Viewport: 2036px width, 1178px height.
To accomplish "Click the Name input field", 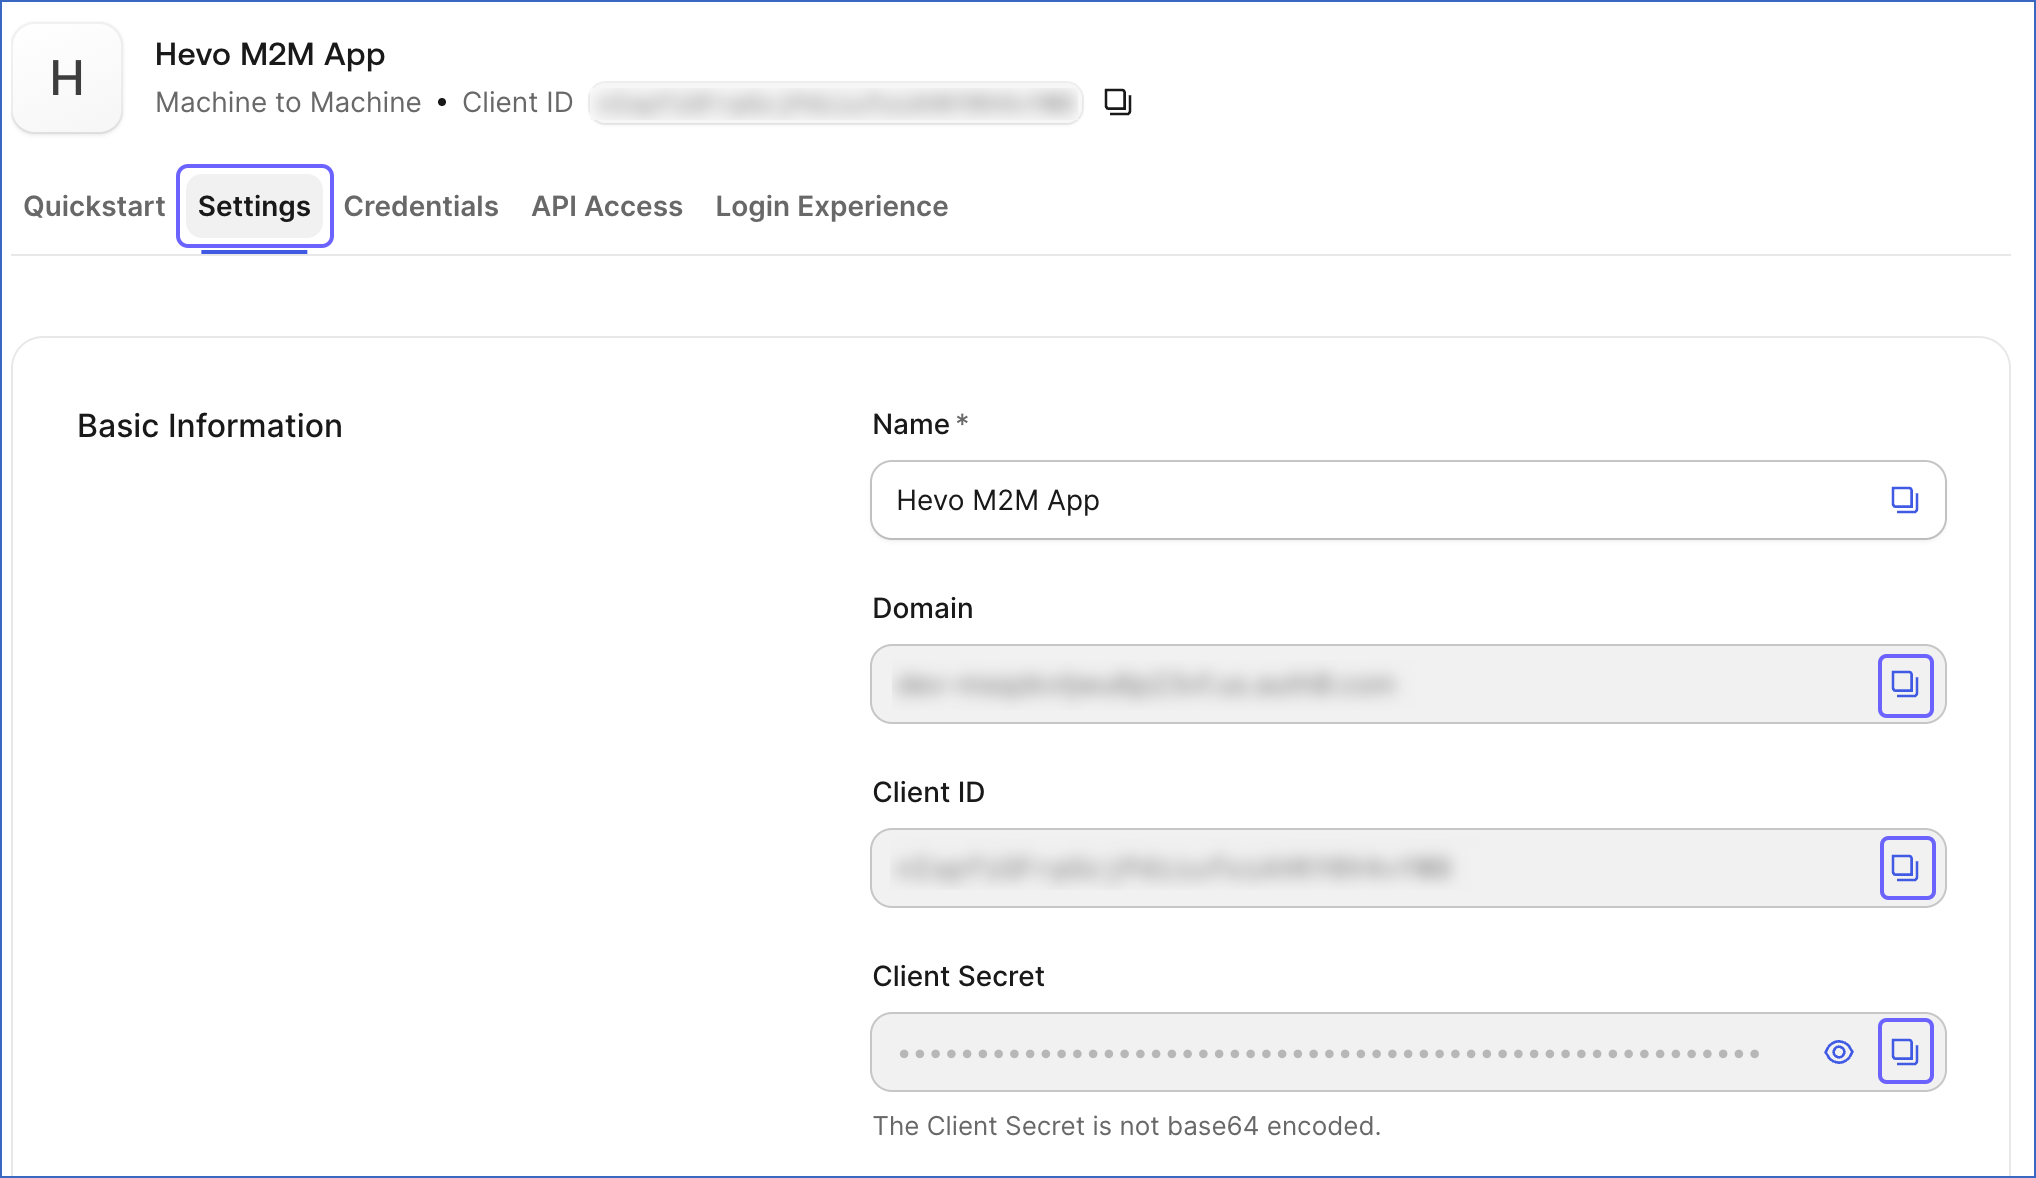I will [x=1408, y=500].
